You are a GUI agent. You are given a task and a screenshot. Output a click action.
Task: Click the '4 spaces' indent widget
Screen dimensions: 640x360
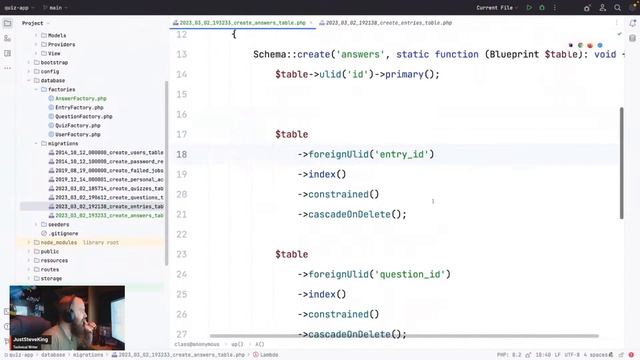coord(596,355)
